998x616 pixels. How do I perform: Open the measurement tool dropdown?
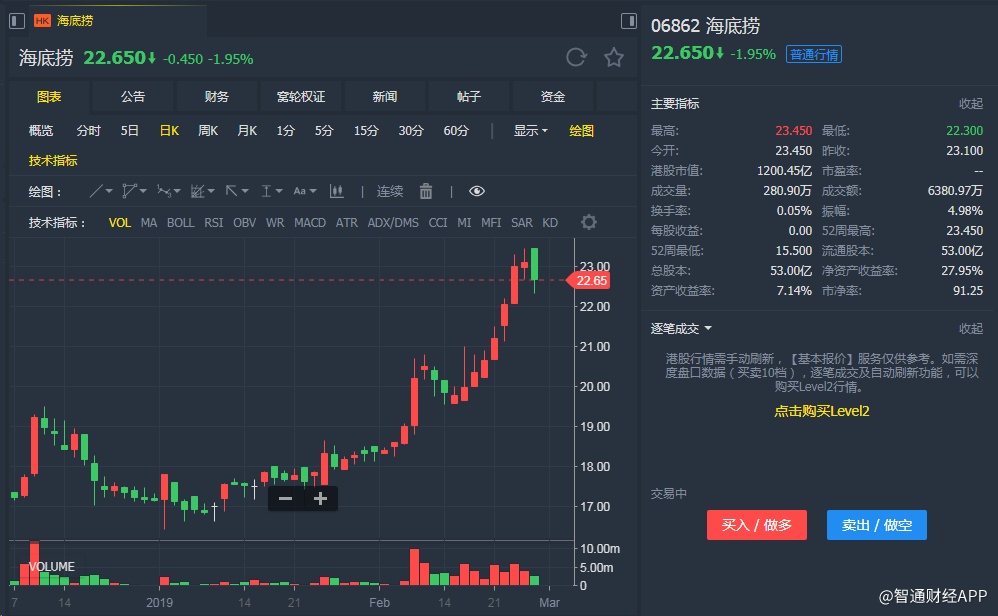(x=271, y=191)
